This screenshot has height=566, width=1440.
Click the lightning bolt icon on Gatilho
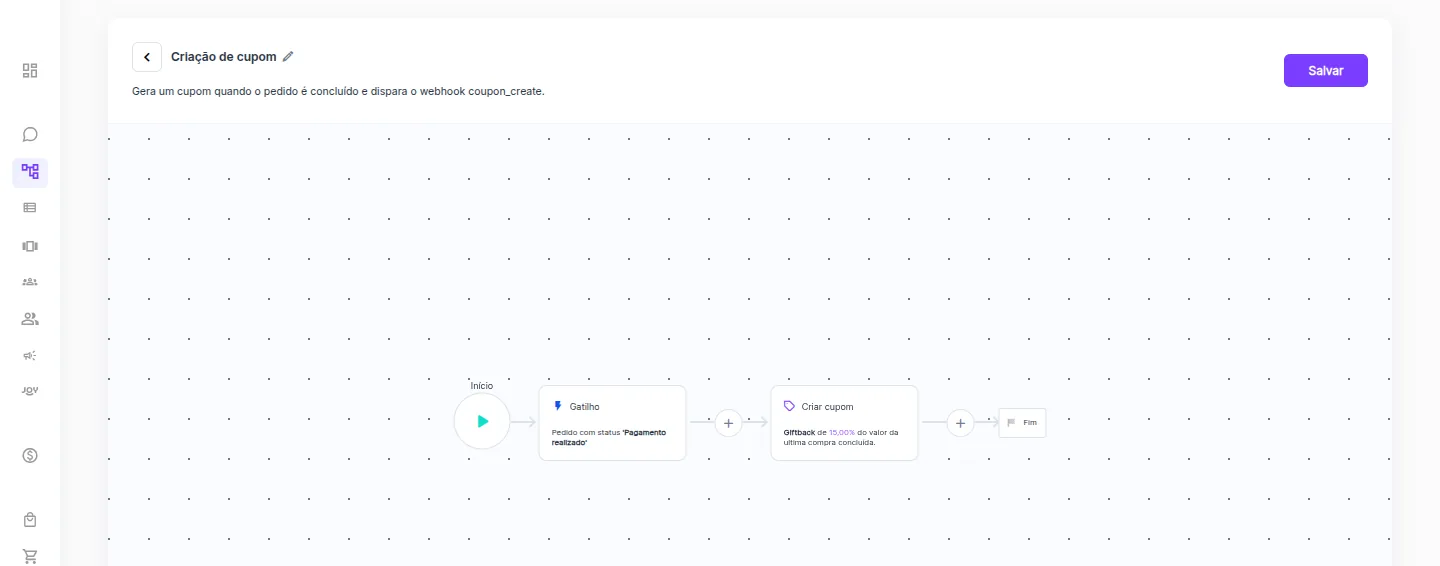(x=558, y=406)
